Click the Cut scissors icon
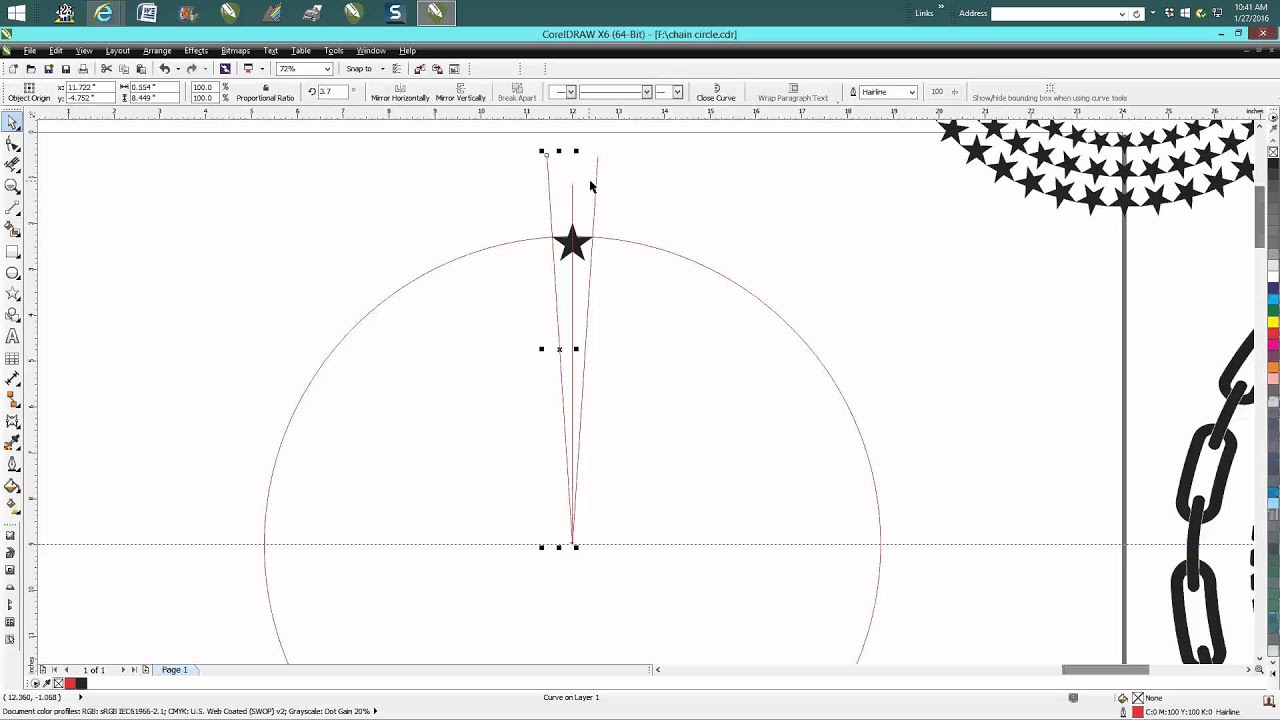The height and width of the screenshot is (720, 1280). pyautogui.click(x=106, y=69)
